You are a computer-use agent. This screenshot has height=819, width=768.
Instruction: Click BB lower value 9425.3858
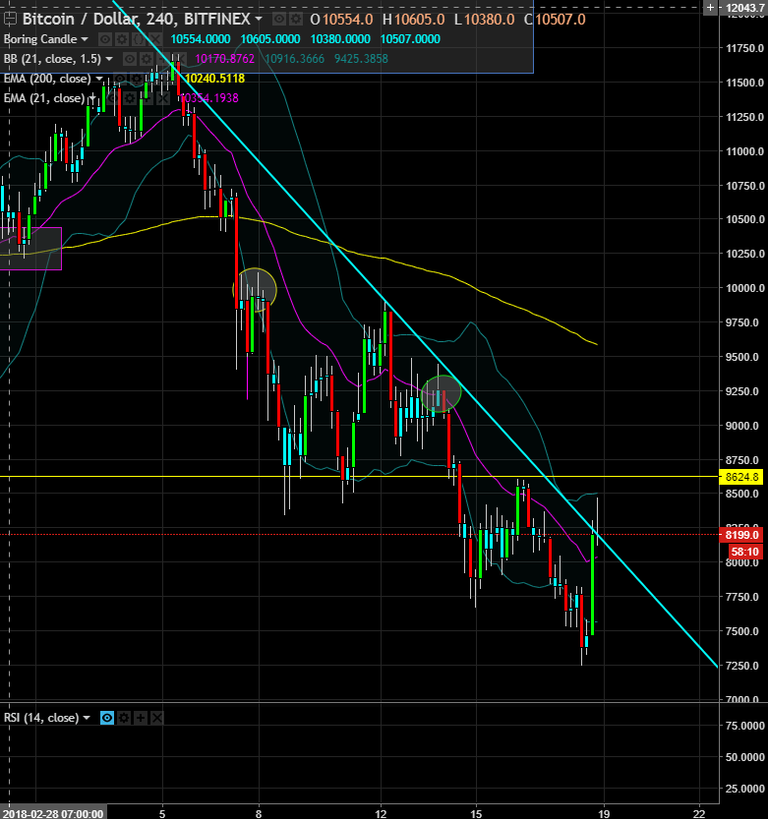(x=361, y=59)
